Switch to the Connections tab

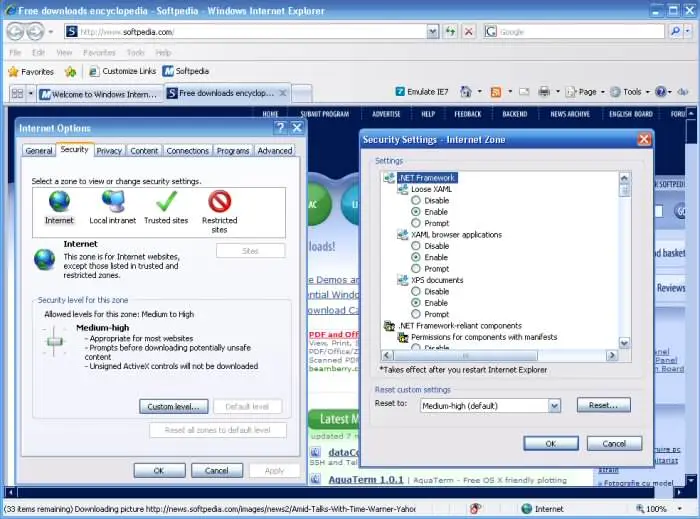coord(188,151)
